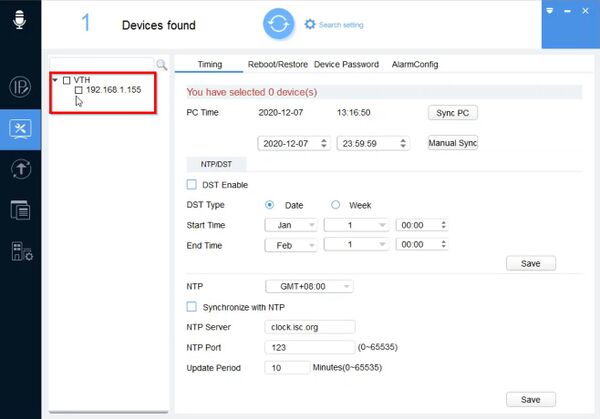The width and height of the screenshot is (600, 419).
Task: Open the title bar dropdown menu arrow
Action: point(549,11)
